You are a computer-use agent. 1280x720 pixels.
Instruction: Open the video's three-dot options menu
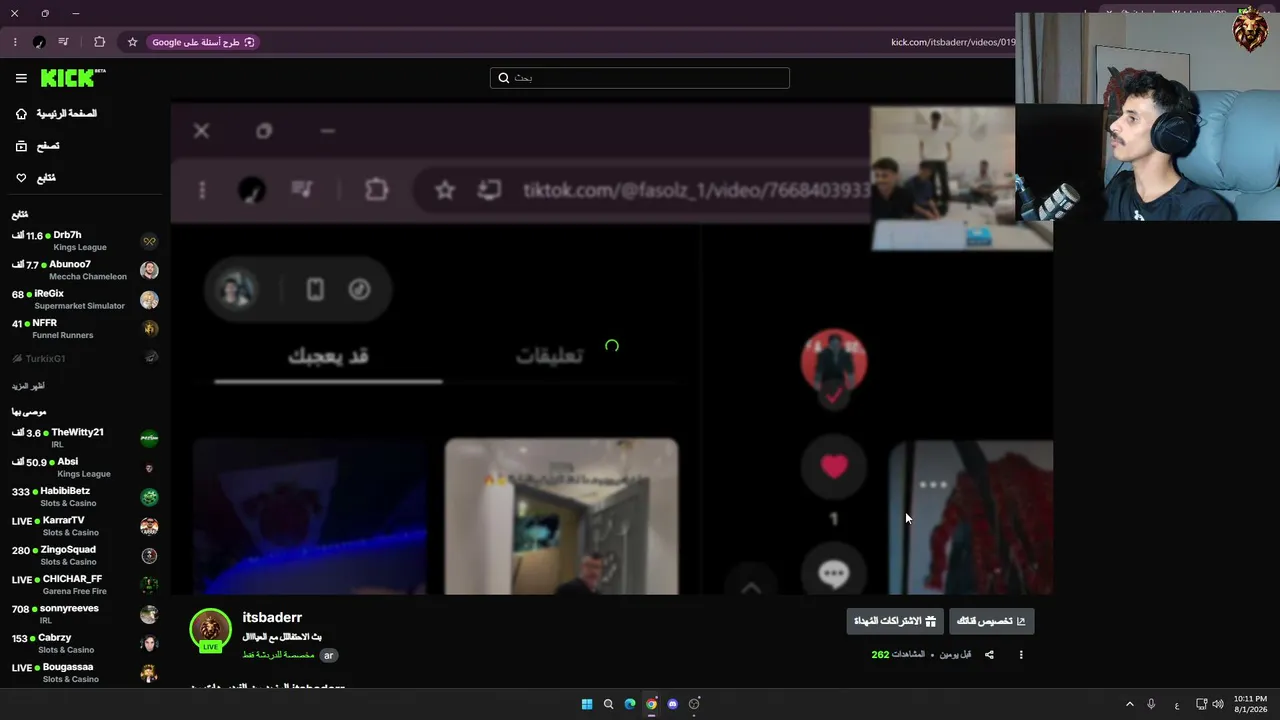click(1021, 655)
